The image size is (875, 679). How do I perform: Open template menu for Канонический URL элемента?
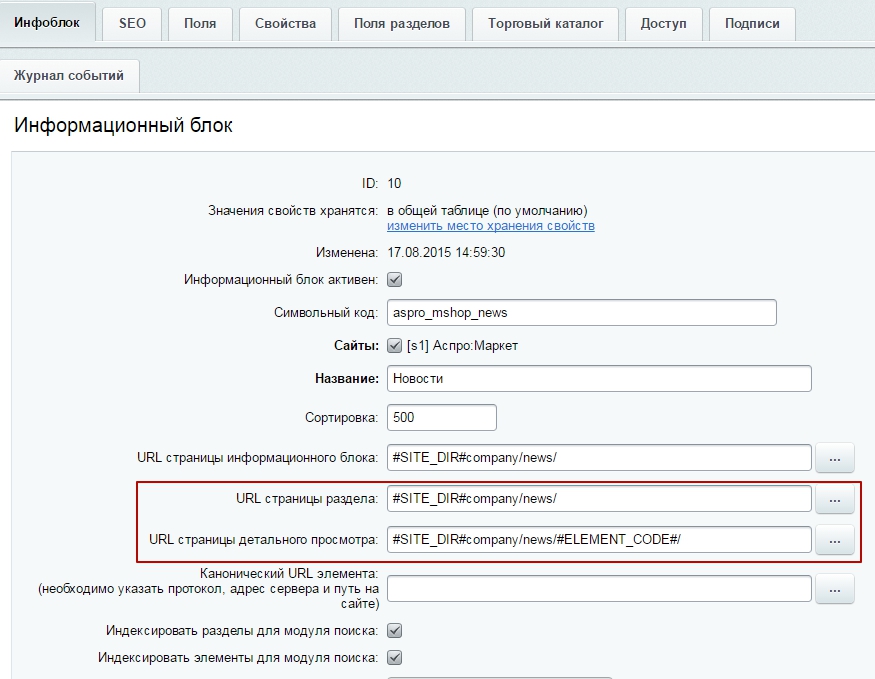tap(835, 589)
